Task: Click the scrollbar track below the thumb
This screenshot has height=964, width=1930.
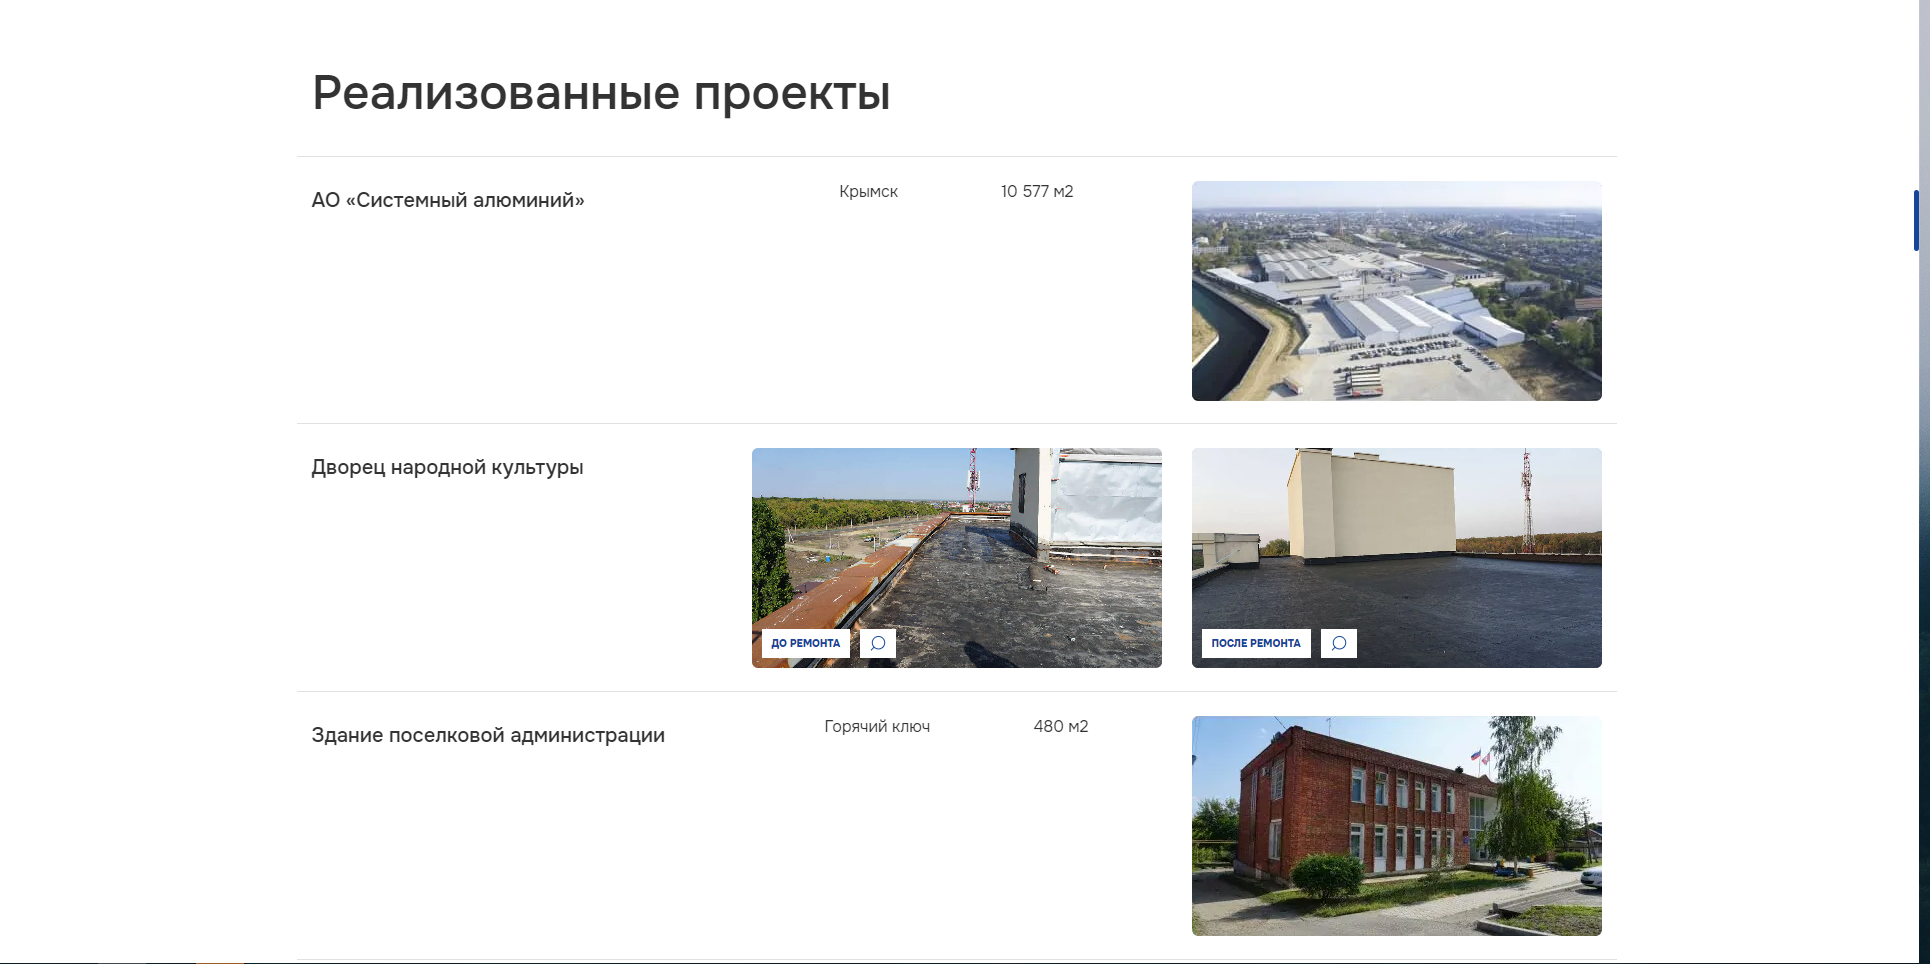Action: pyautogui.click(x=1916, y=600)
